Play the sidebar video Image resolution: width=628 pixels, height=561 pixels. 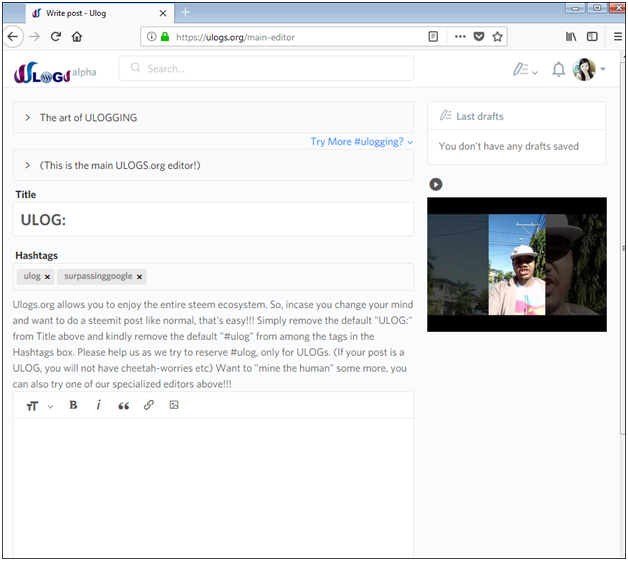pyautogui.click(x=436, y=184)
